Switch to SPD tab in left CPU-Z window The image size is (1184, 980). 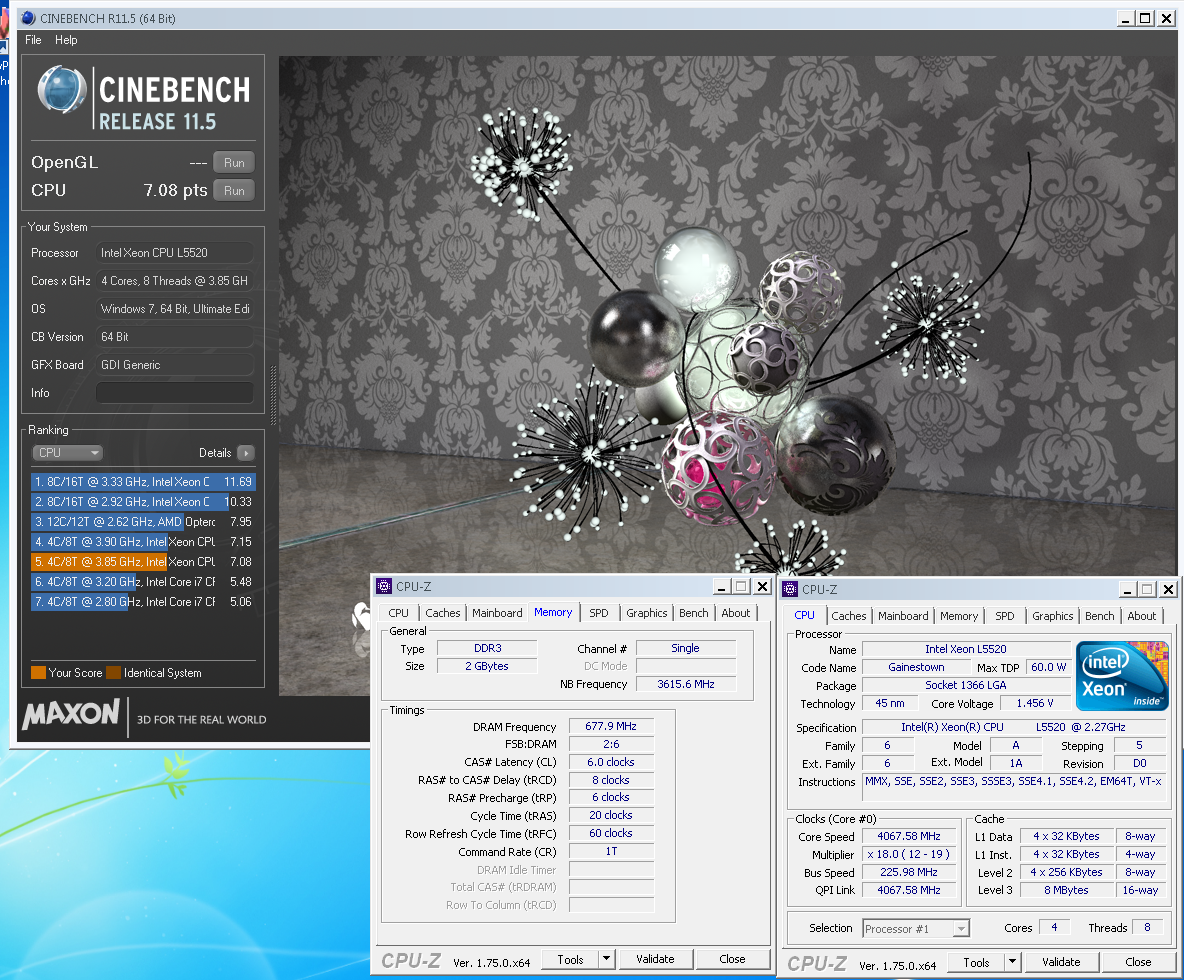pyautogui.click(x=599, y=613)
